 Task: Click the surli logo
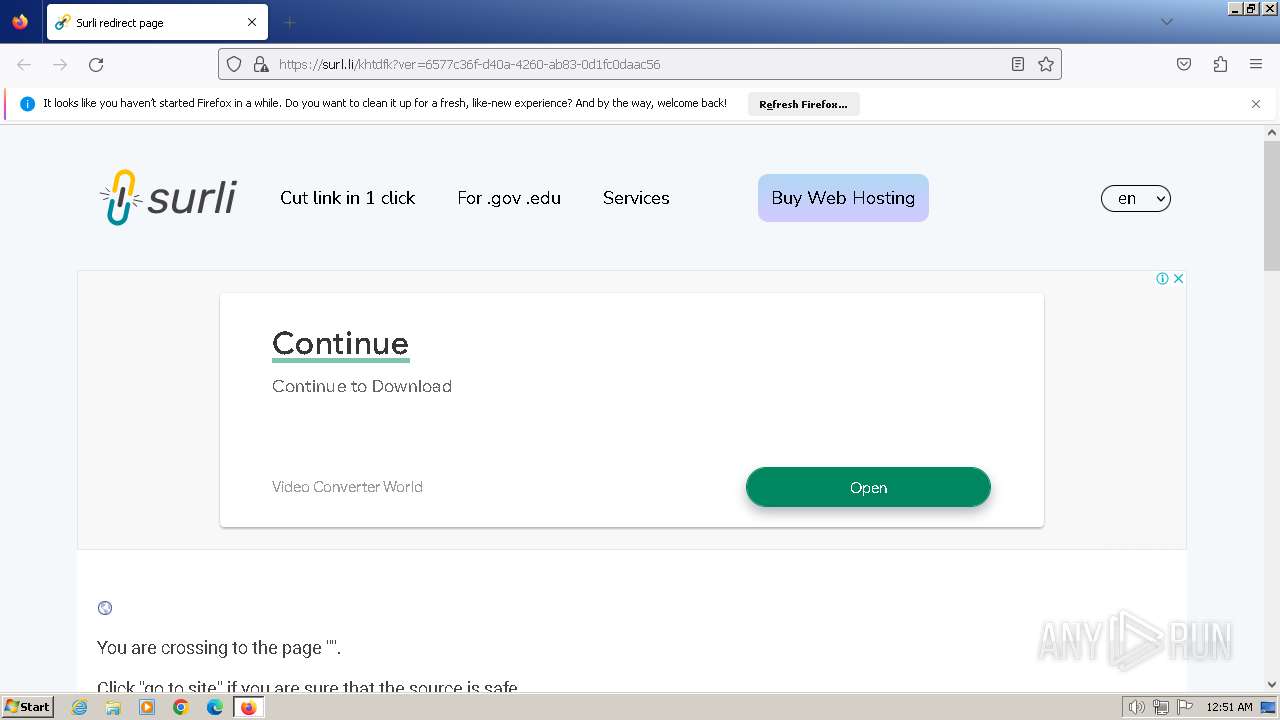pyautogui.click(x=168, y=197)
